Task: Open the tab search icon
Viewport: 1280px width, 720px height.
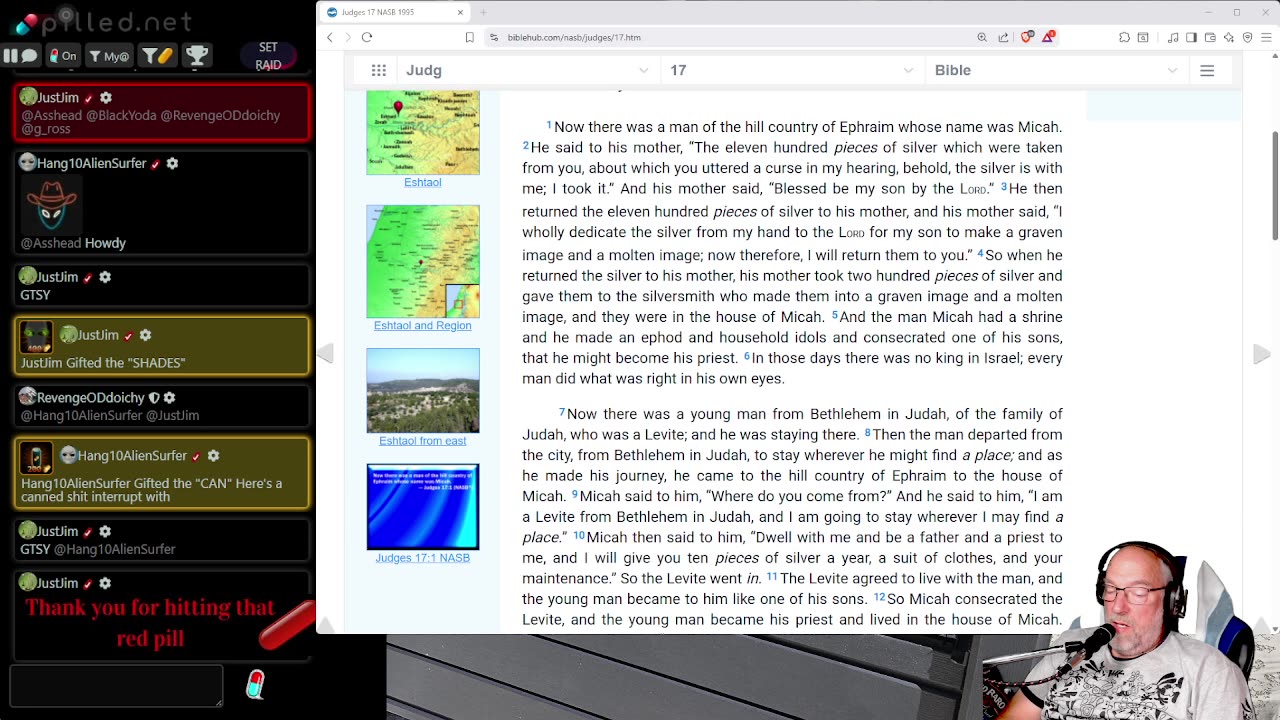Action: (1143, 37)
